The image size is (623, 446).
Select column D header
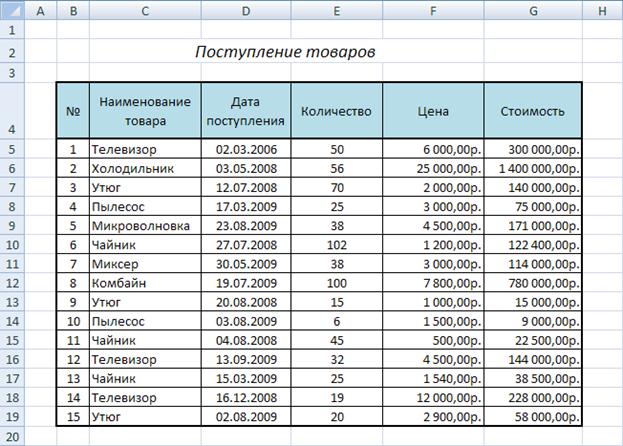click(x=246, y=11)
